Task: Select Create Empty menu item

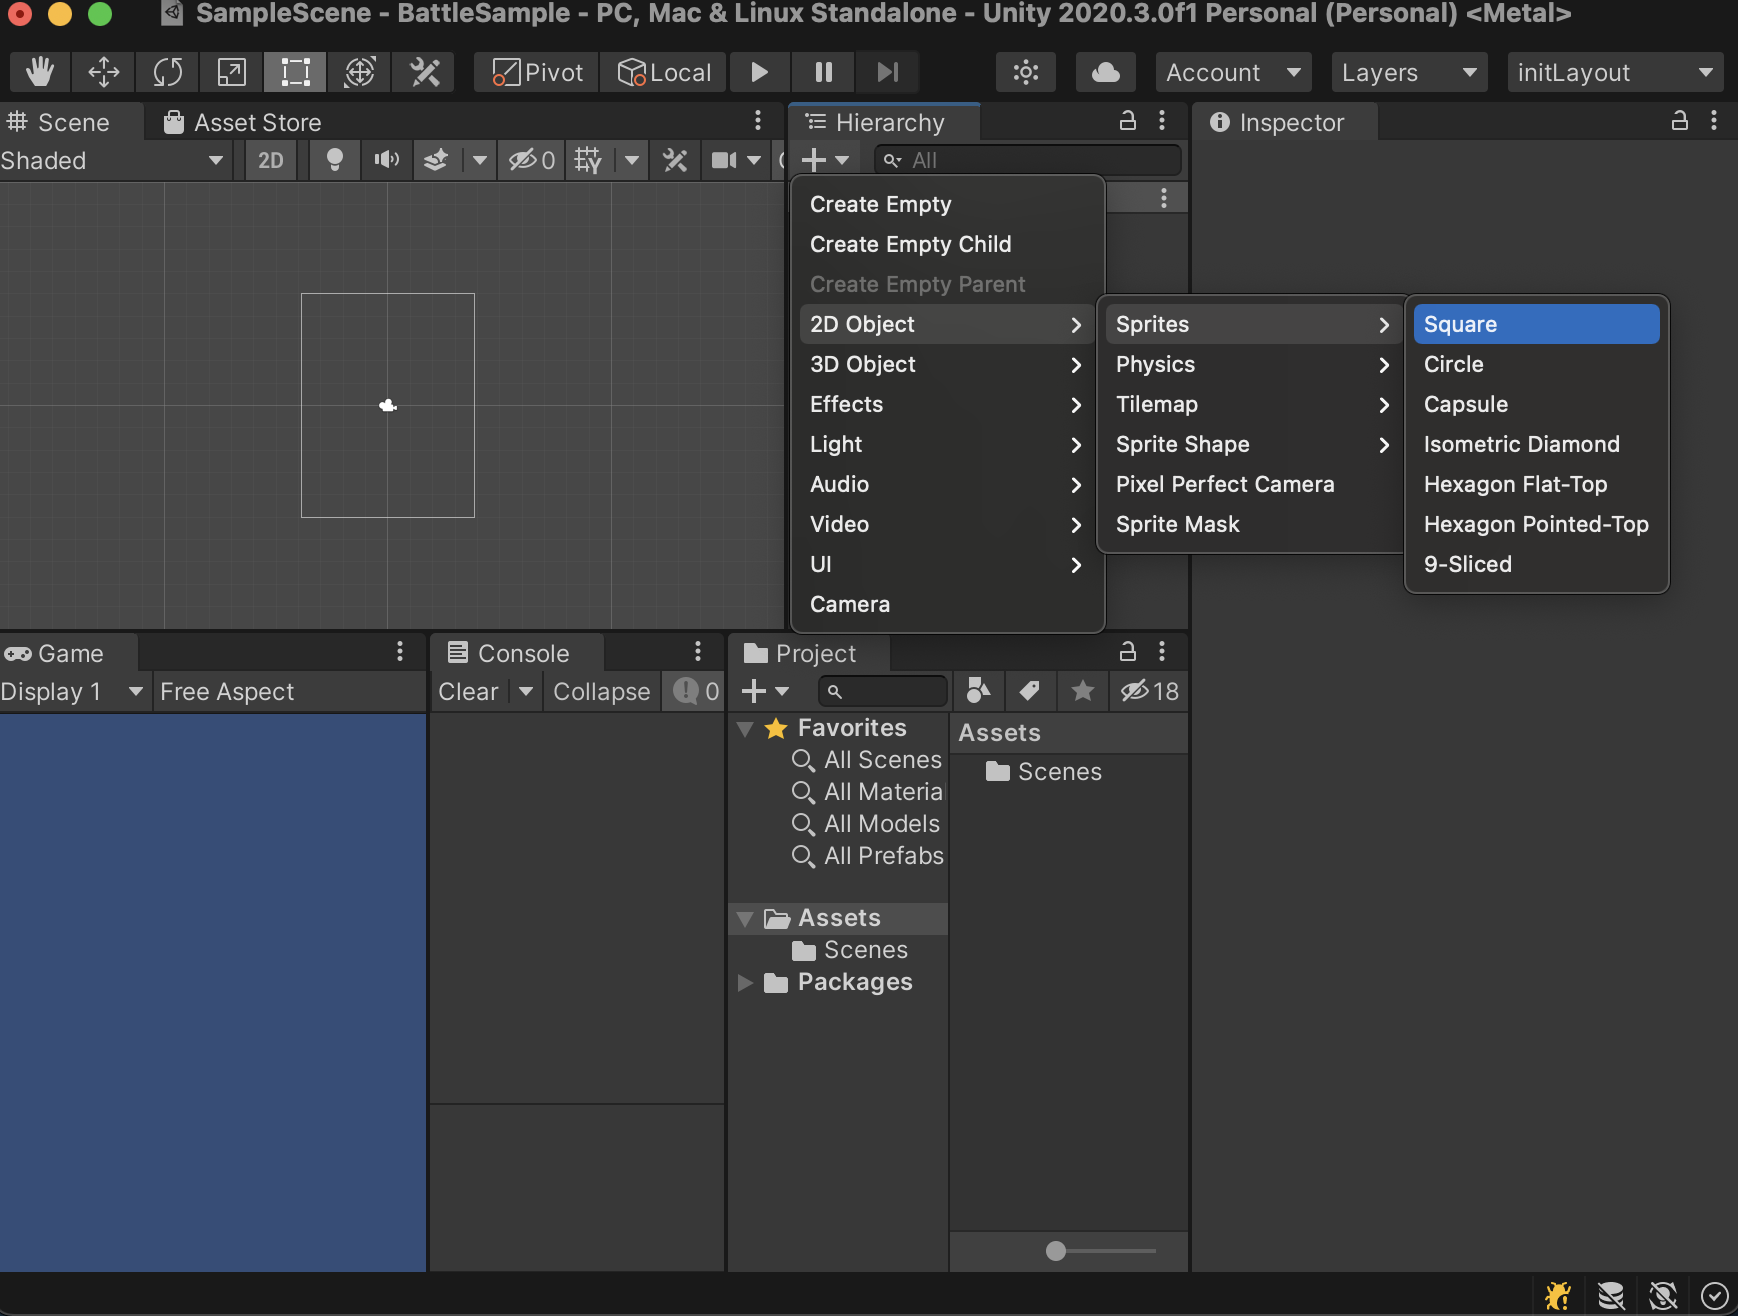Action: click(948, 204)
